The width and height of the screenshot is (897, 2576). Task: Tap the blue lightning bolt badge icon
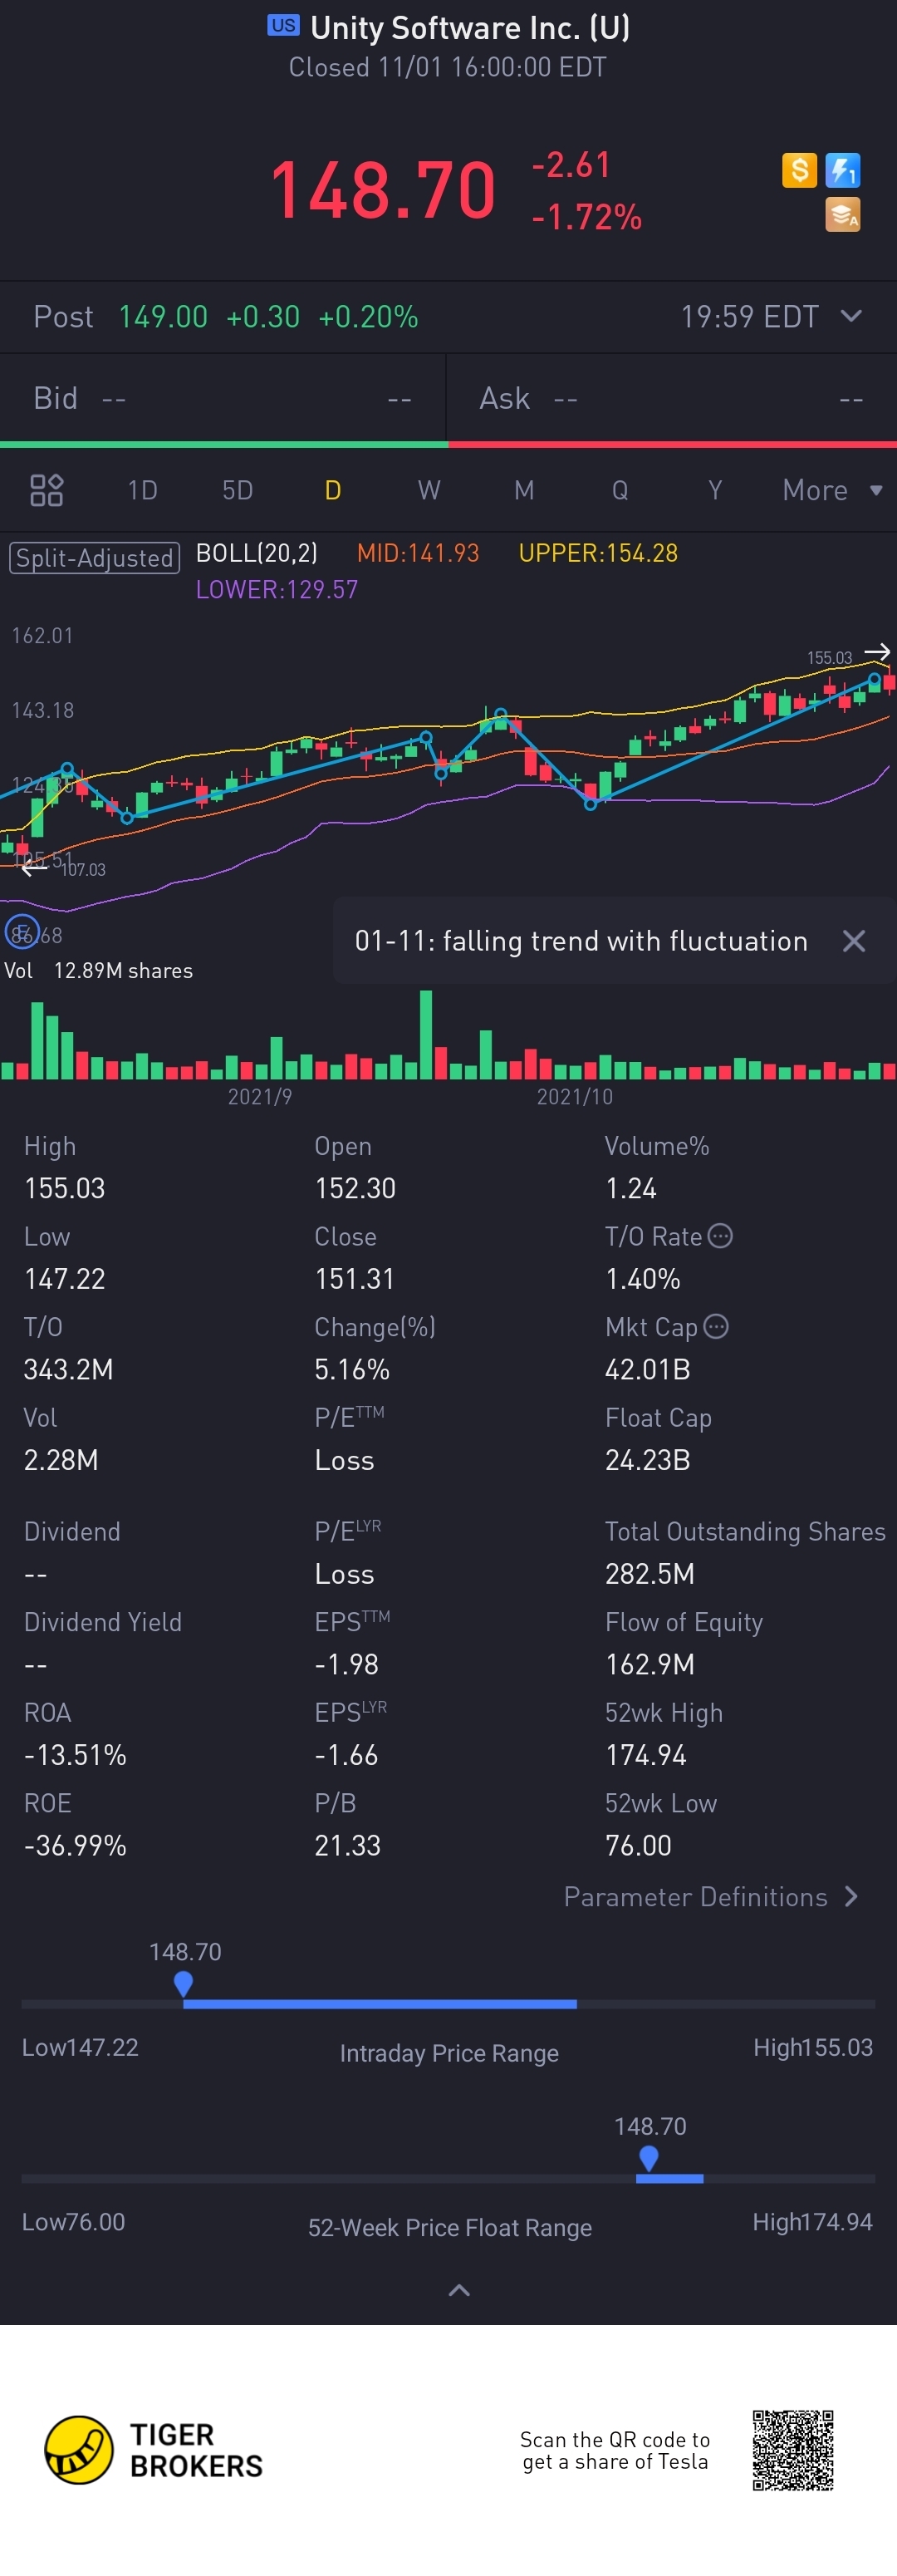coord(843,170)
